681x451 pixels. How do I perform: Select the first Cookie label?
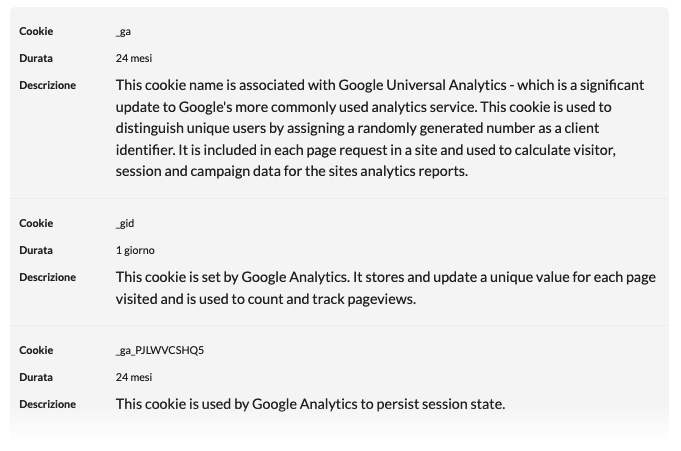pyautogui.click(x=36, y=31)
